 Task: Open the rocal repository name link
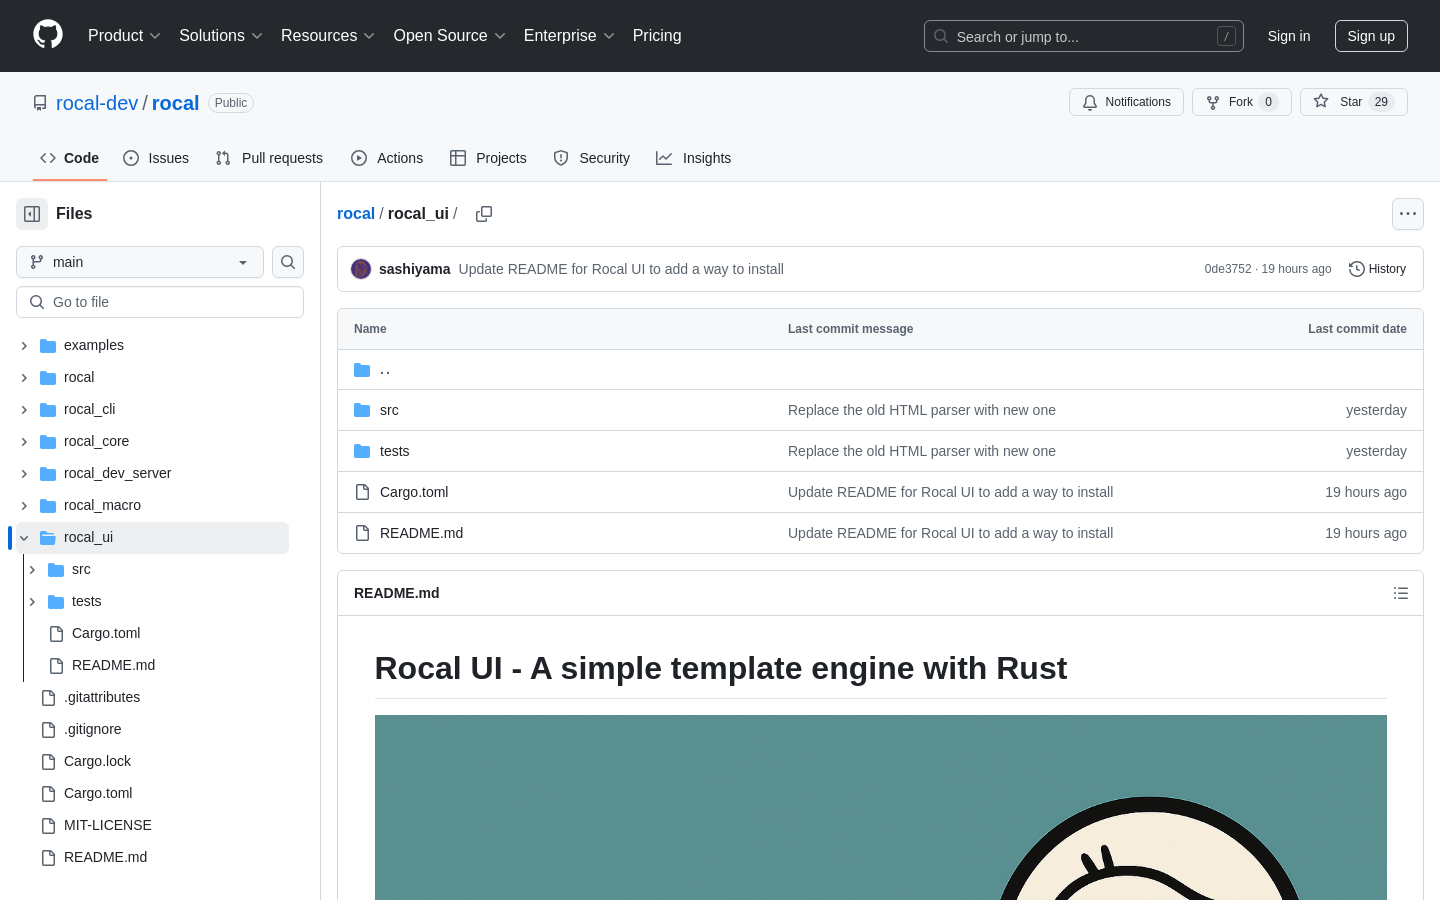coord(175,103)
